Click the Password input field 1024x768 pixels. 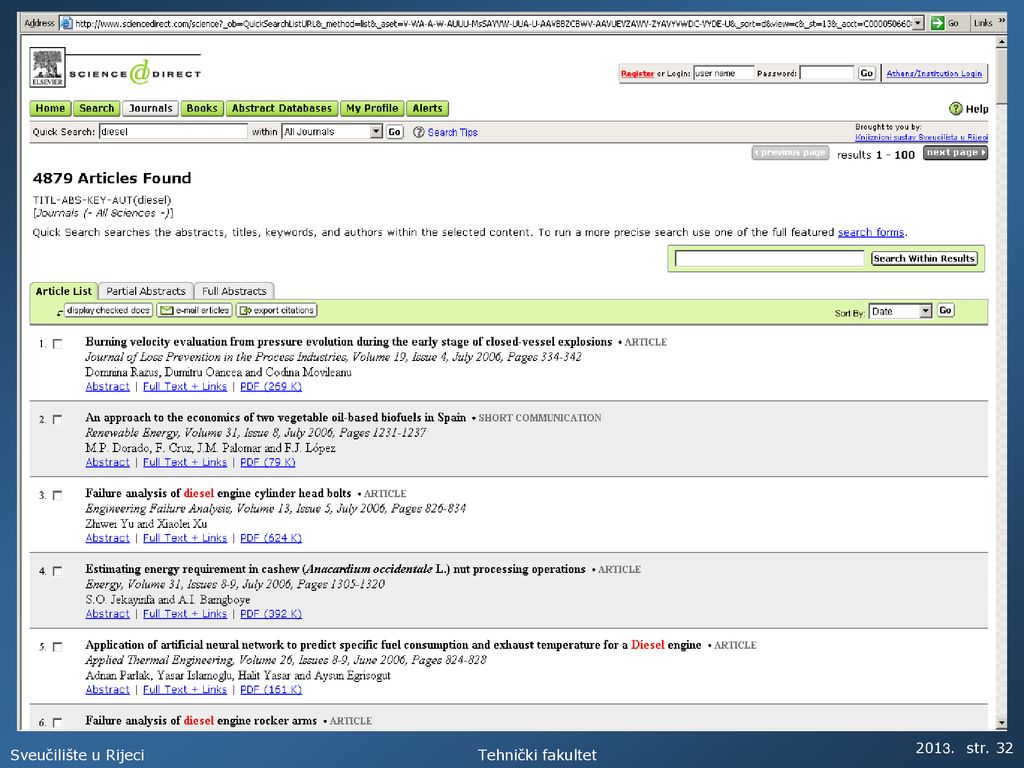point(827,73)
